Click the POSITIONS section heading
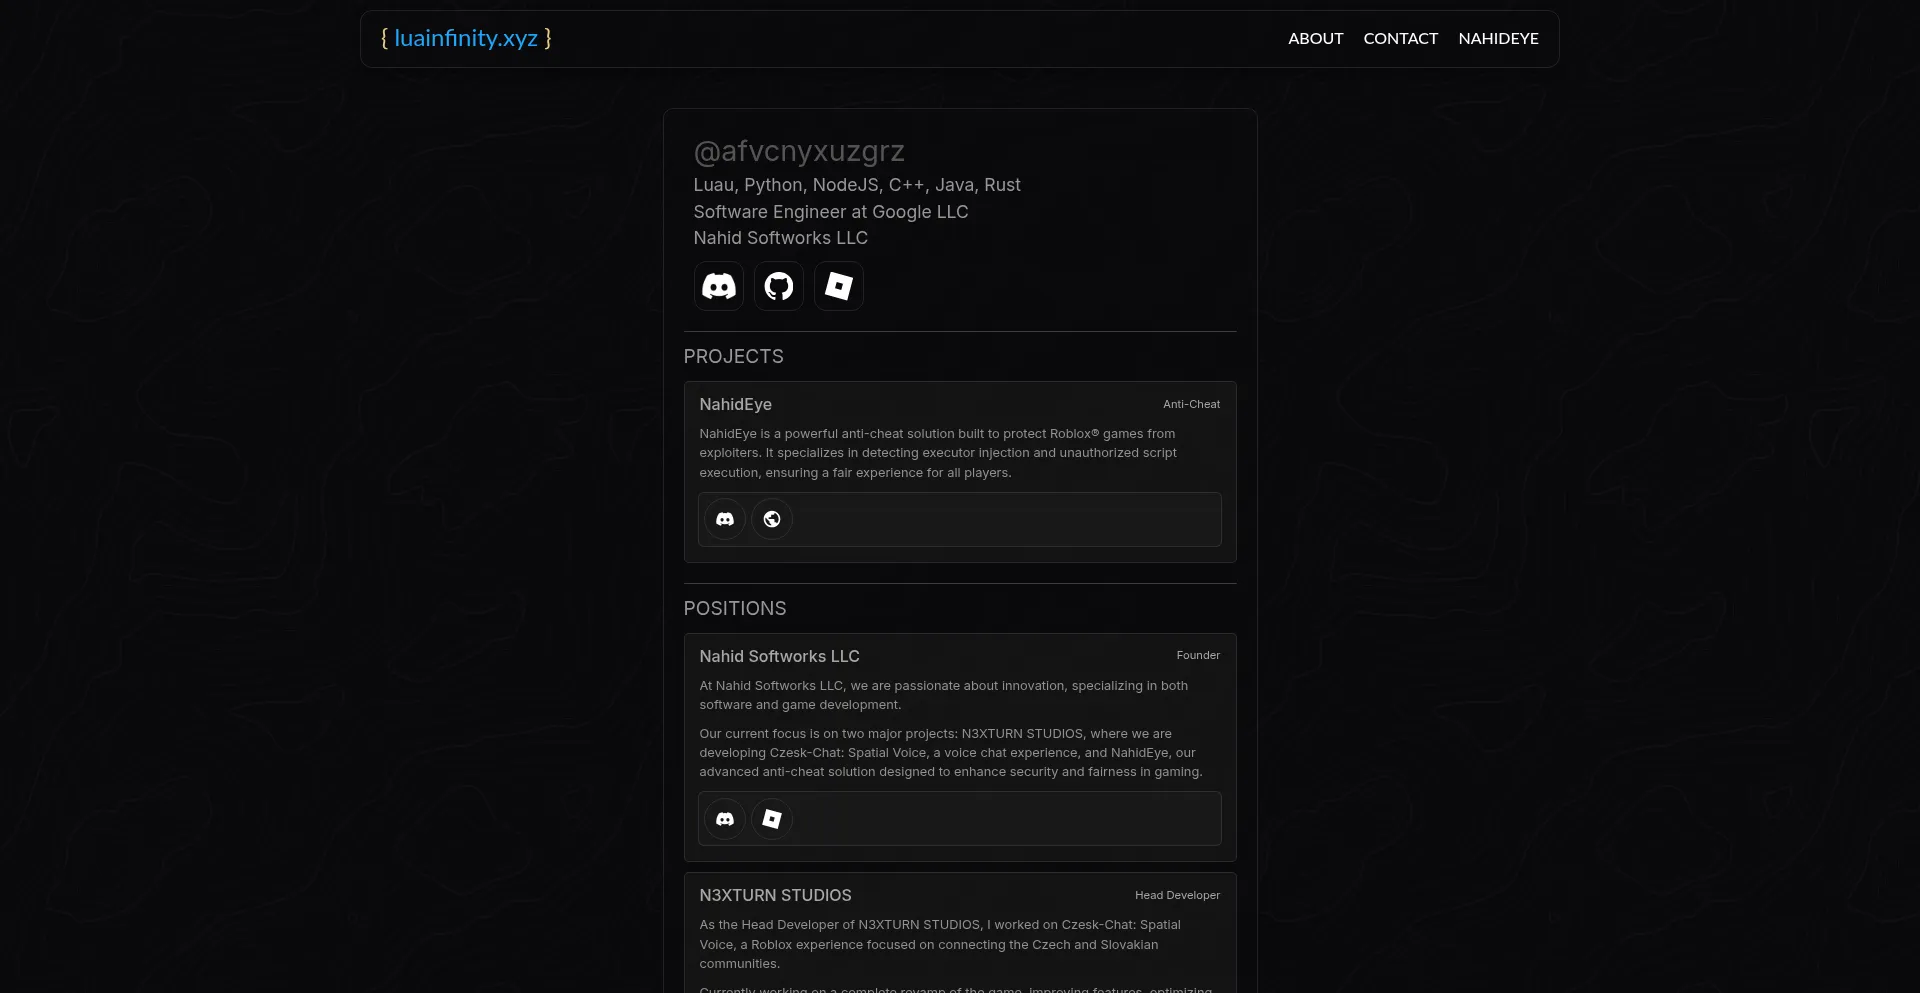 735,609
